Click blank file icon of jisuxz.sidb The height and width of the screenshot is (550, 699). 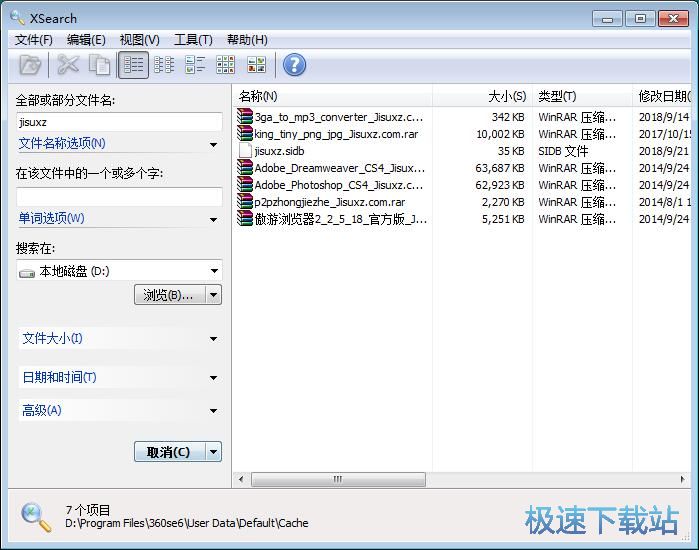(x=245, y=151)
